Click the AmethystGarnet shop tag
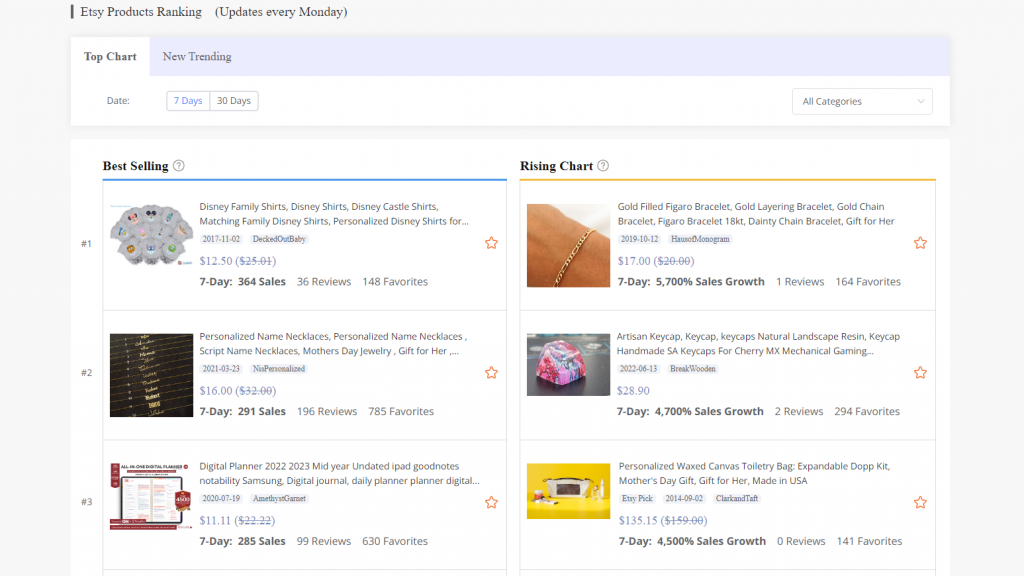Viewport: 1024px width, 576px height. click(x=281, y=498)
